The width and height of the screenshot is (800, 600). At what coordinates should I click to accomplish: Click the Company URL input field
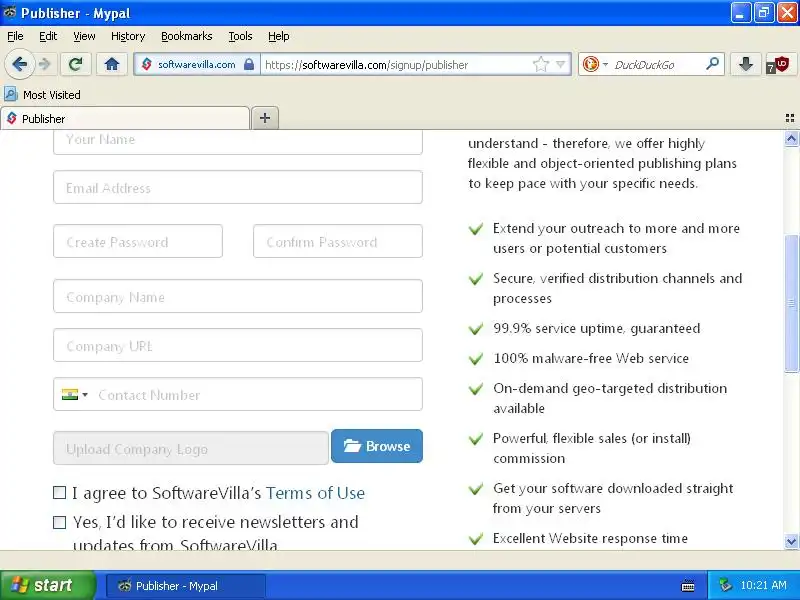click(x=238, y=345)
